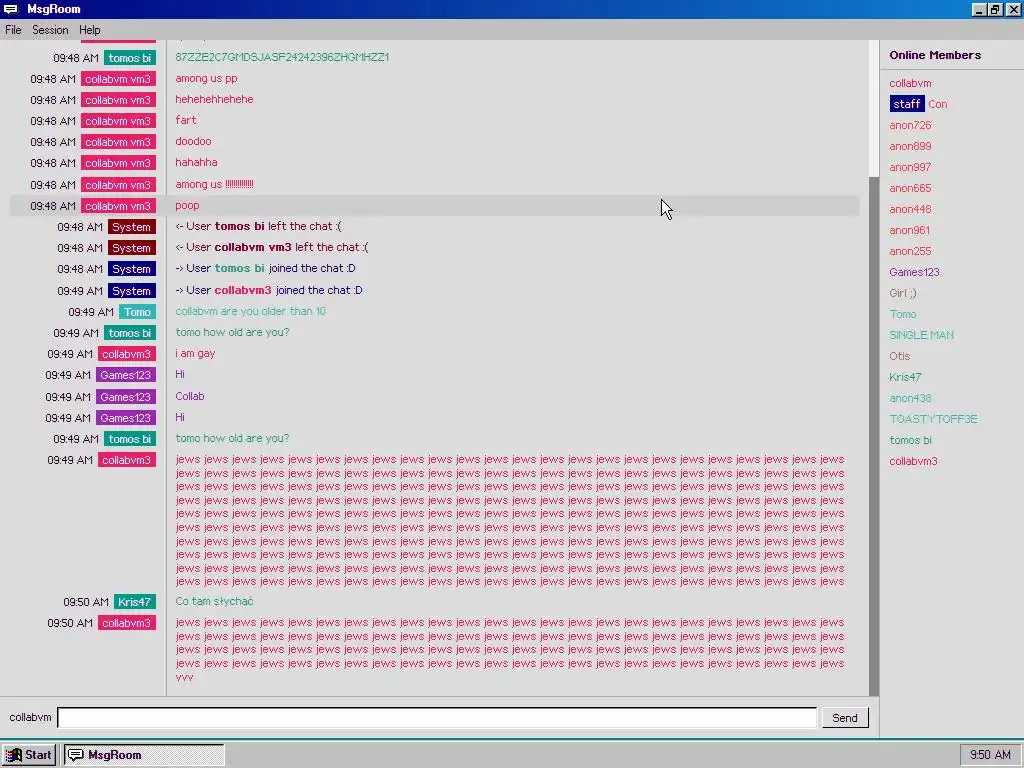The image size is (1024, 768).
Task: Select collabvm in Online Members
Action: 910,83
